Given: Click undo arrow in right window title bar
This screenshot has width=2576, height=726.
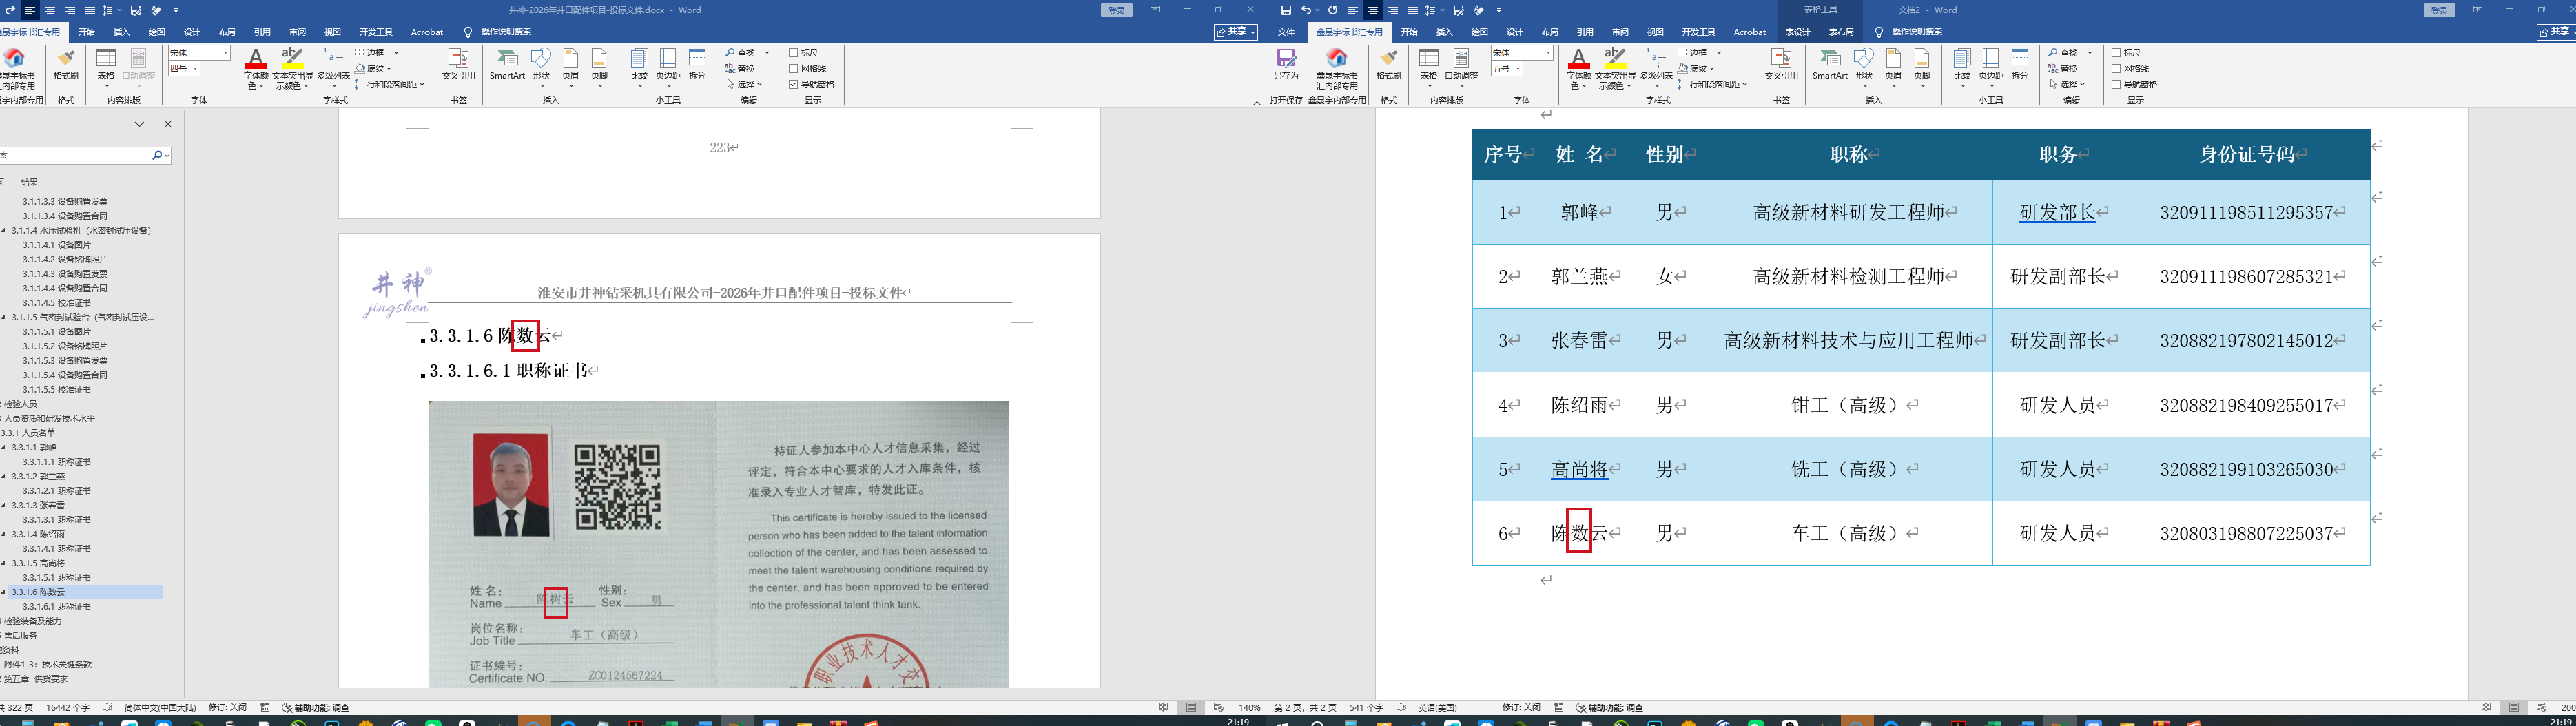Looking at the screenshot, I should tap(1306, 10).
